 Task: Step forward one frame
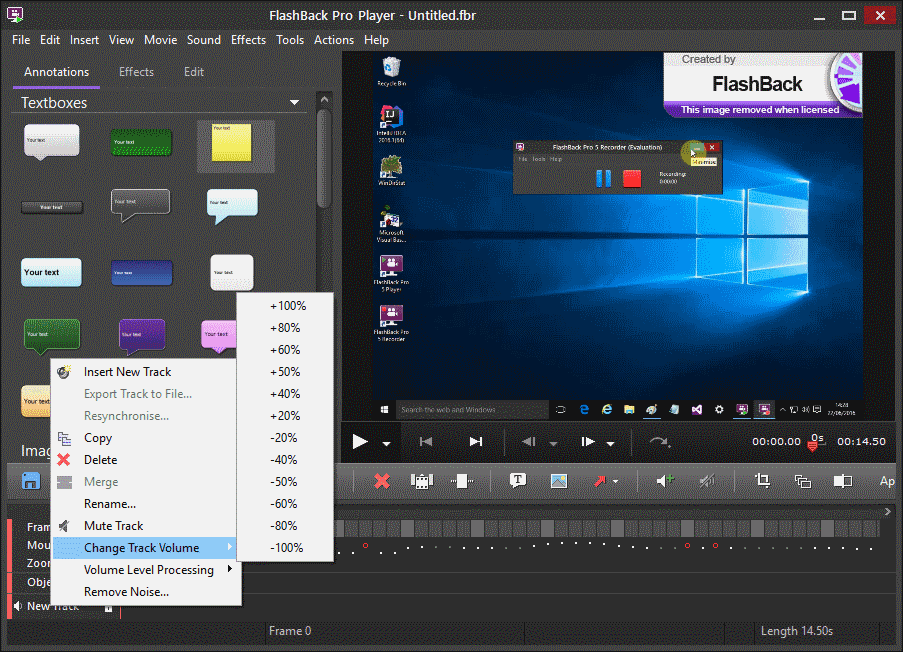tap(587, 442)
